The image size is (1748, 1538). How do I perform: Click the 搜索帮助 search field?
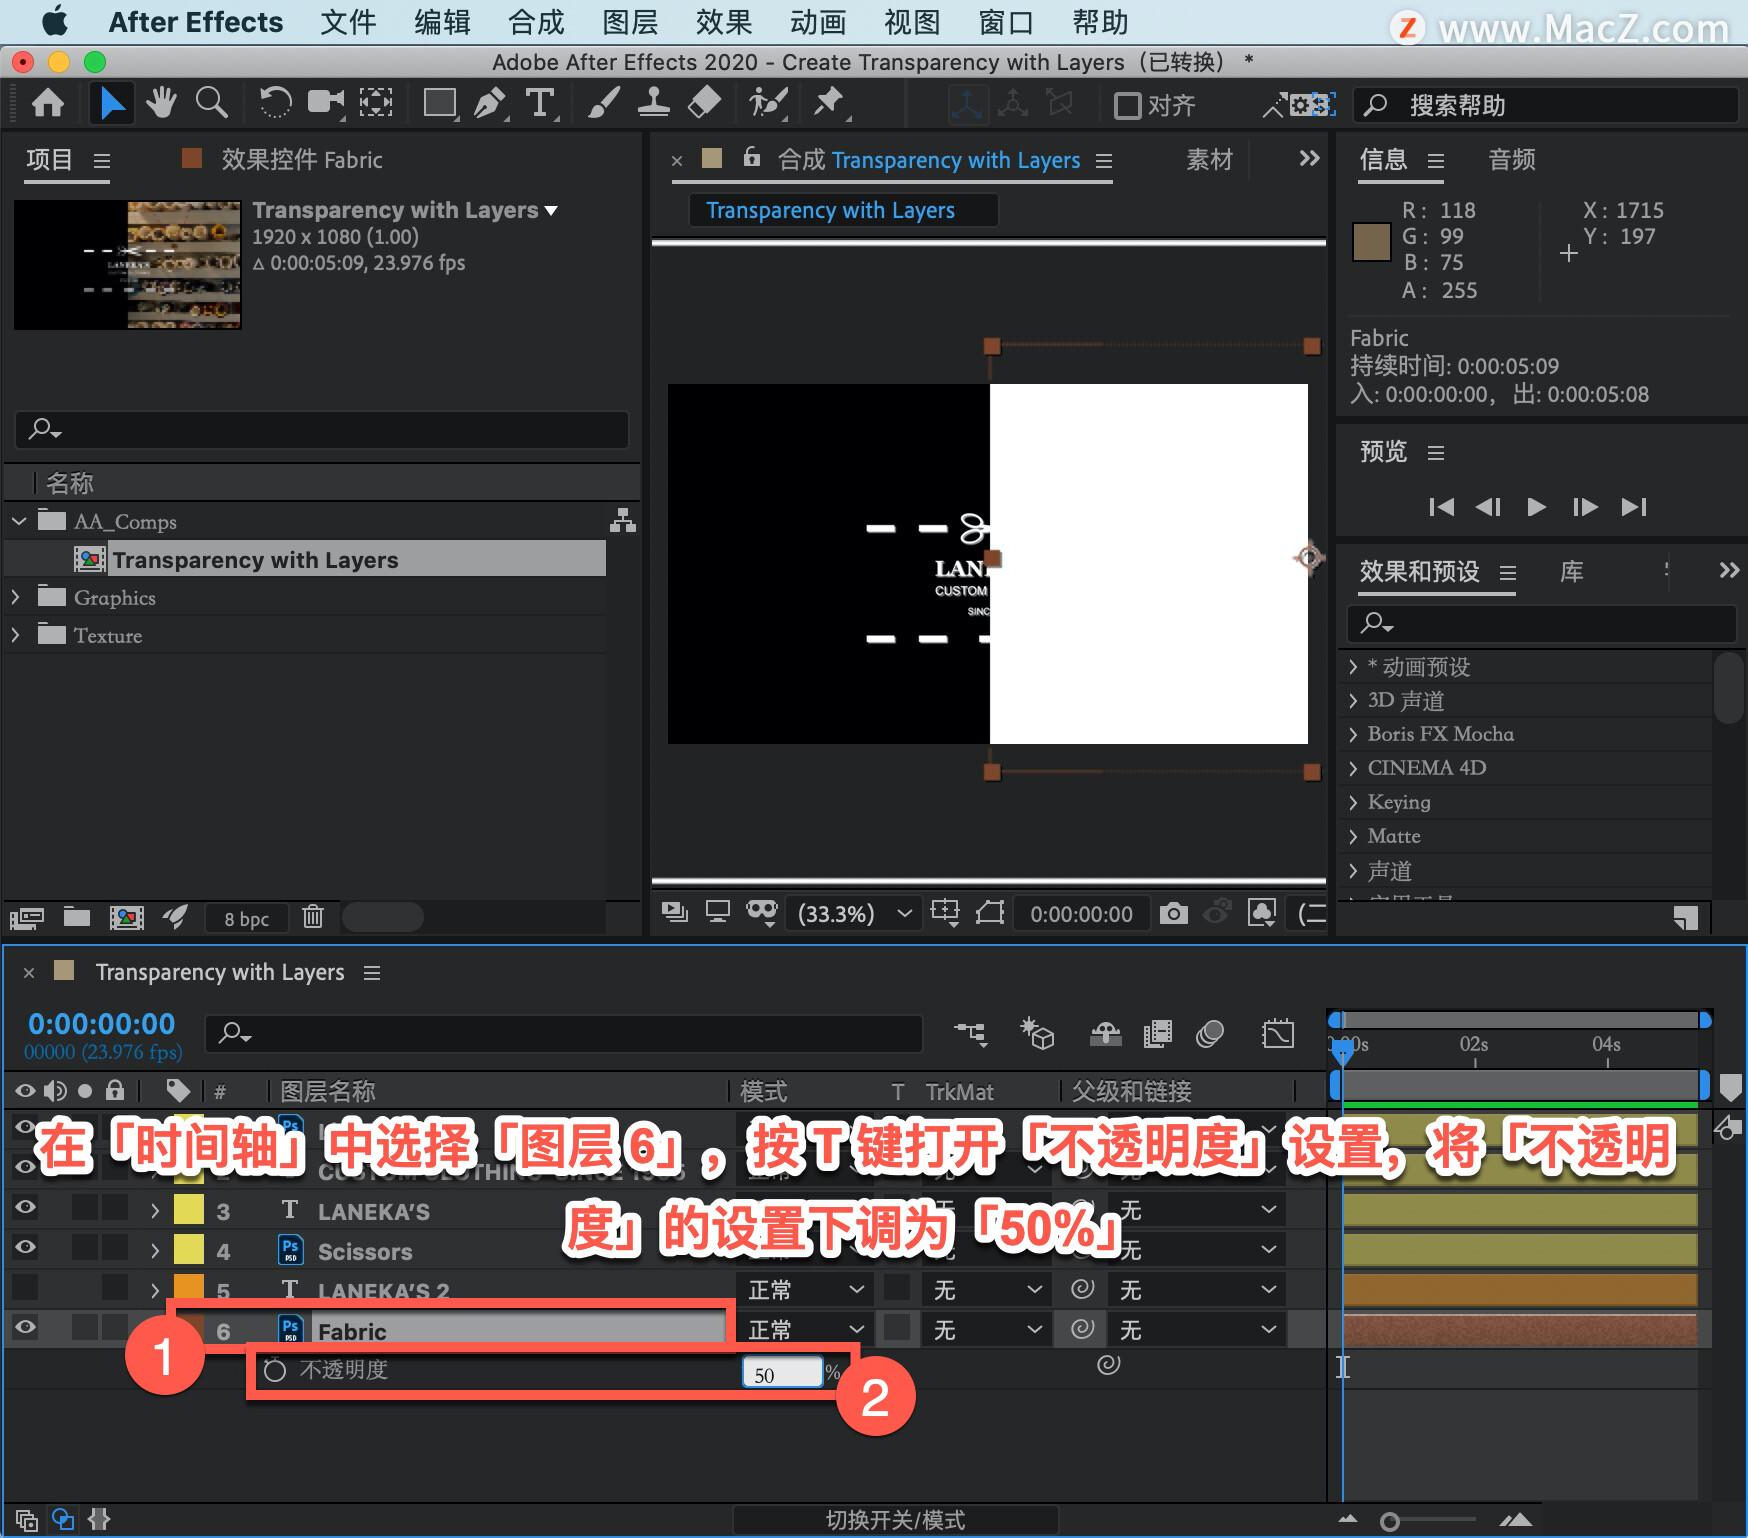(1545, 105)
